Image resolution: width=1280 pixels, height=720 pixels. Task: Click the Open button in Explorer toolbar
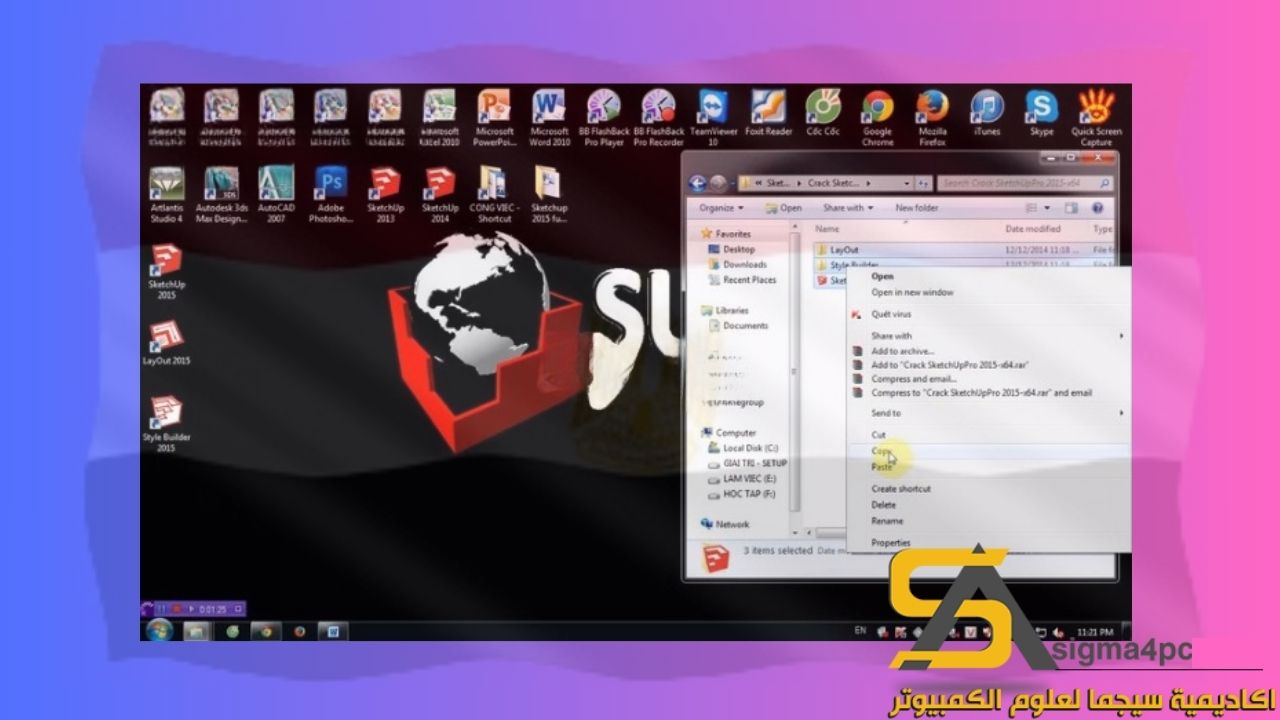pos(784,208)
